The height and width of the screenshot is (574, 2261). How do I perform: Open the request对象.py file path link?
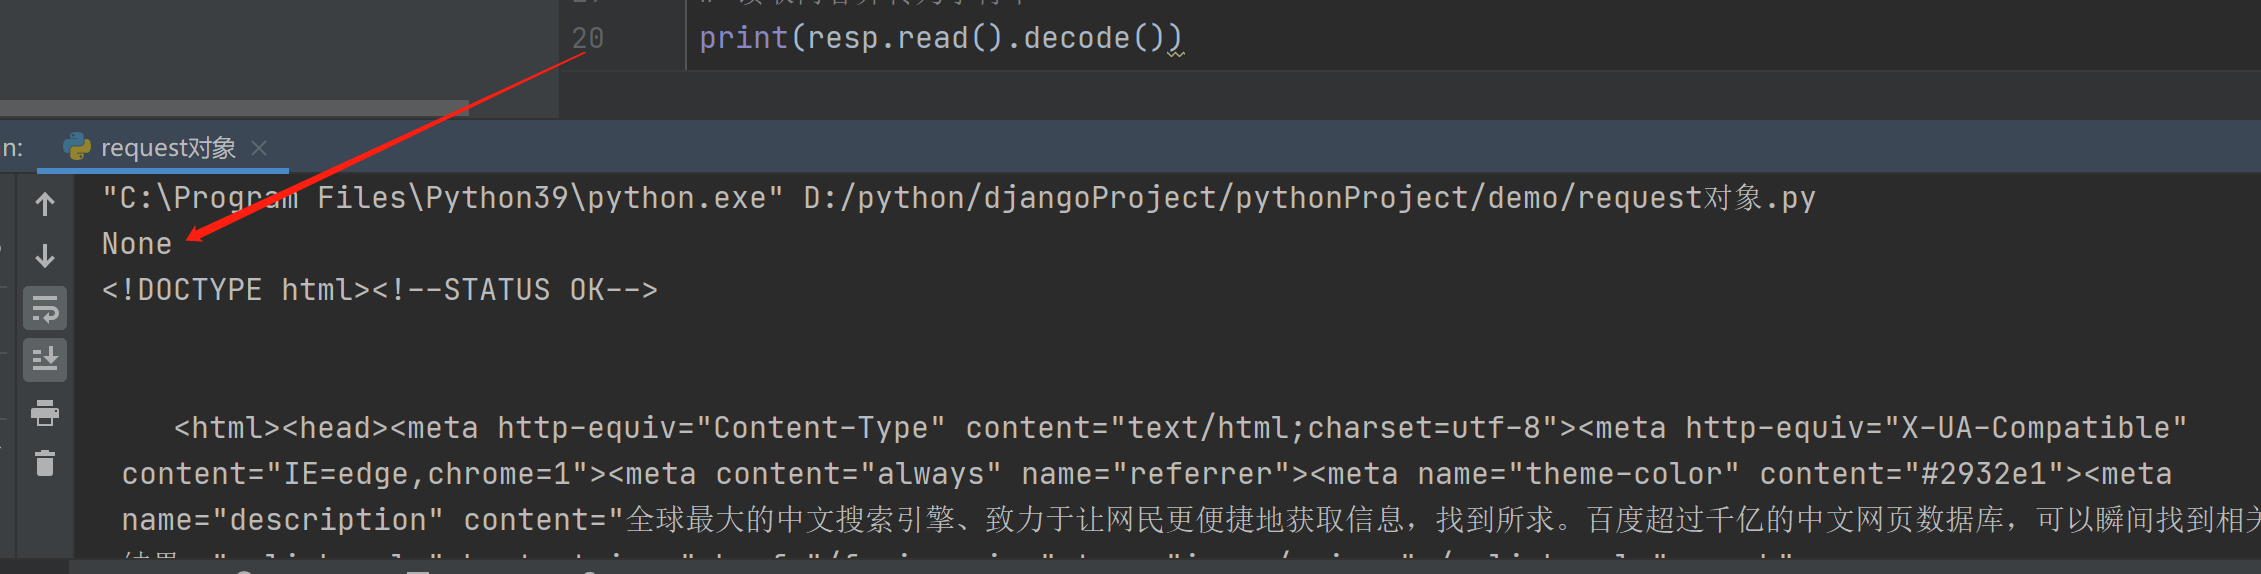coord(1308,198)
